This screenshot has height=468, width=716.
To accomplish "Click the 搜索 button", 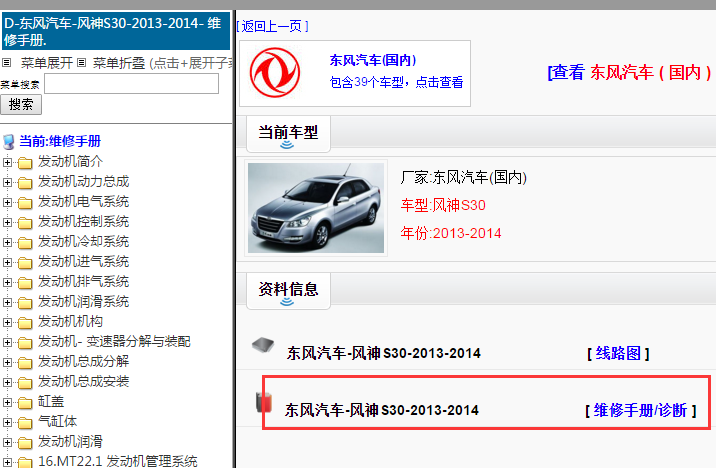I will tap(21, 105).
